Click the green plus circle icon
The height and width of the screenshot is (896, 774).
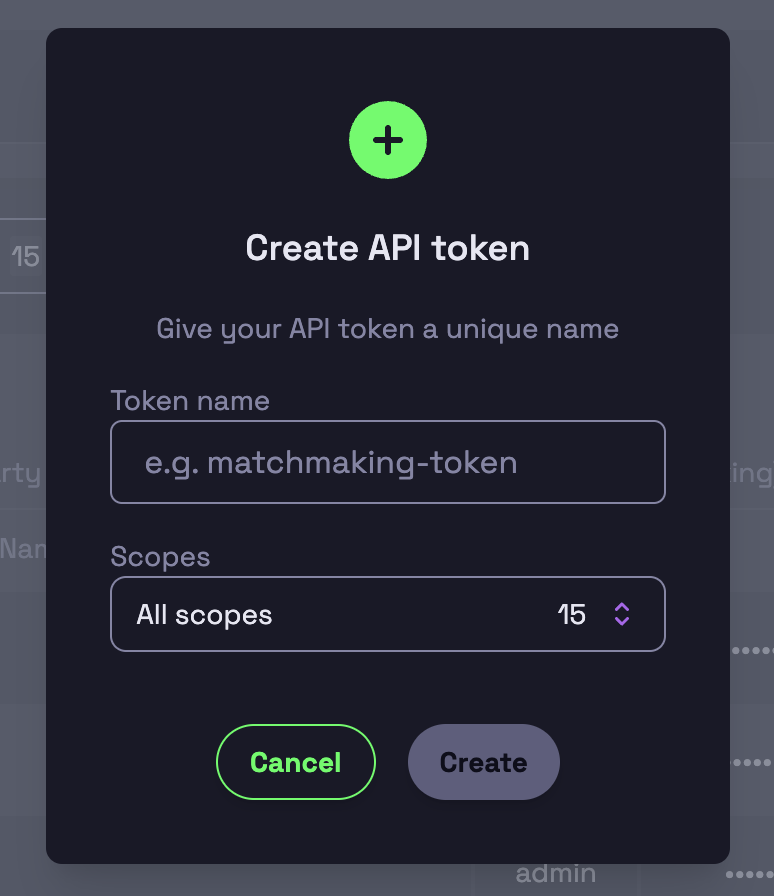388,140
